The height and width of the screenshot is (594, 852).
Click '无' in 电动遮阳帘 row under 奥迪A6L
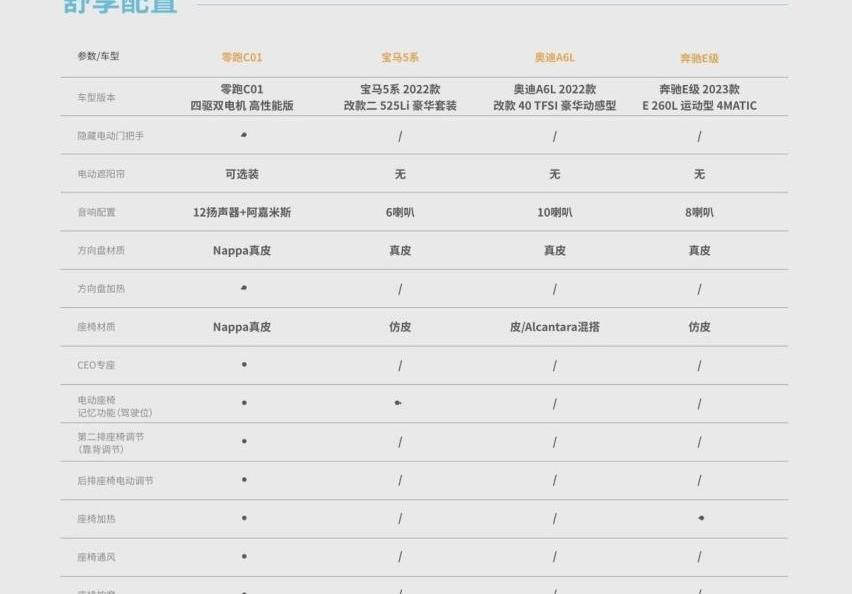(x=555, y=174)
